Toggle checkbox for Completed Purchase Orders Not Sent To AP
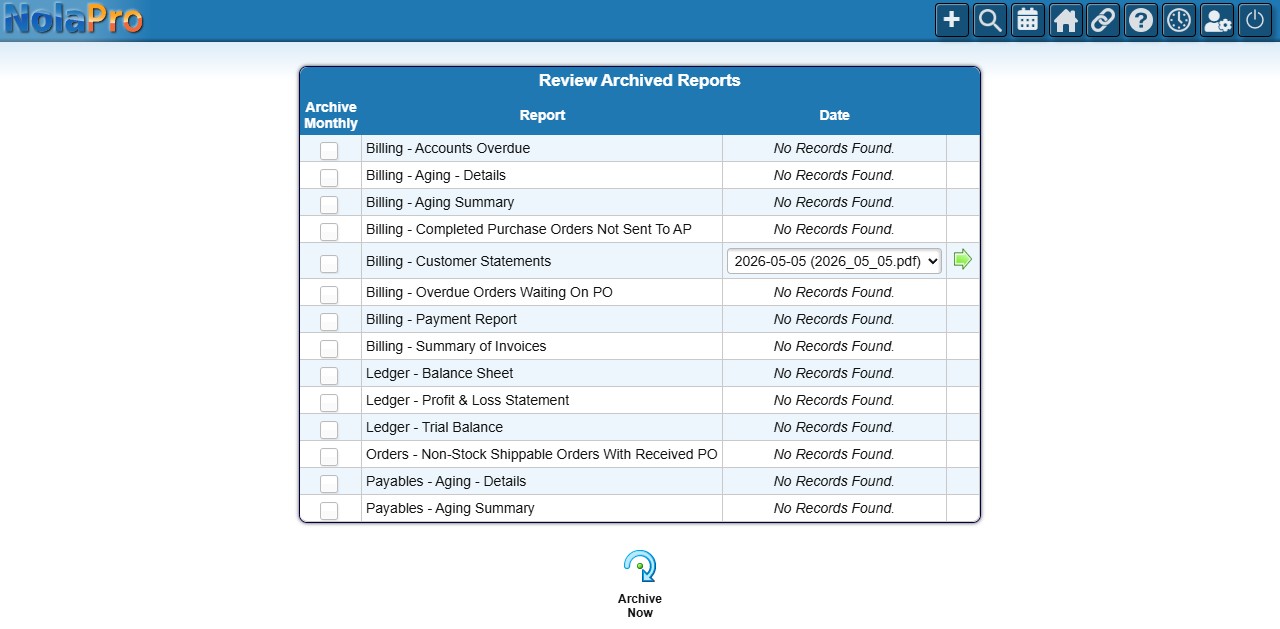 click(329, 232)
